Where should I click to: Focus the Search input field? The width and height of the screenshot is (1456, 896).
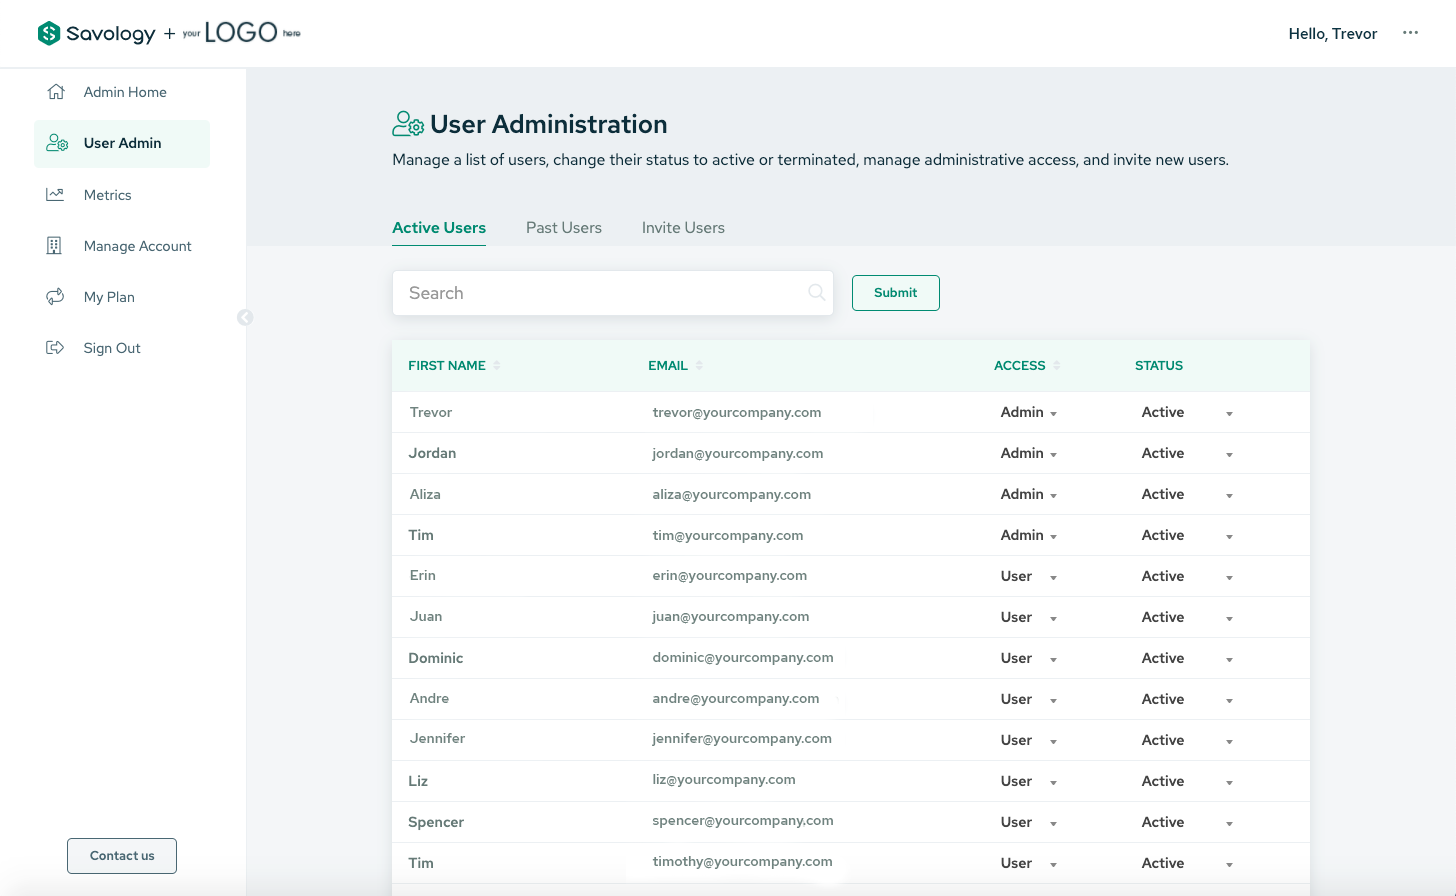[x=600, y=293]
